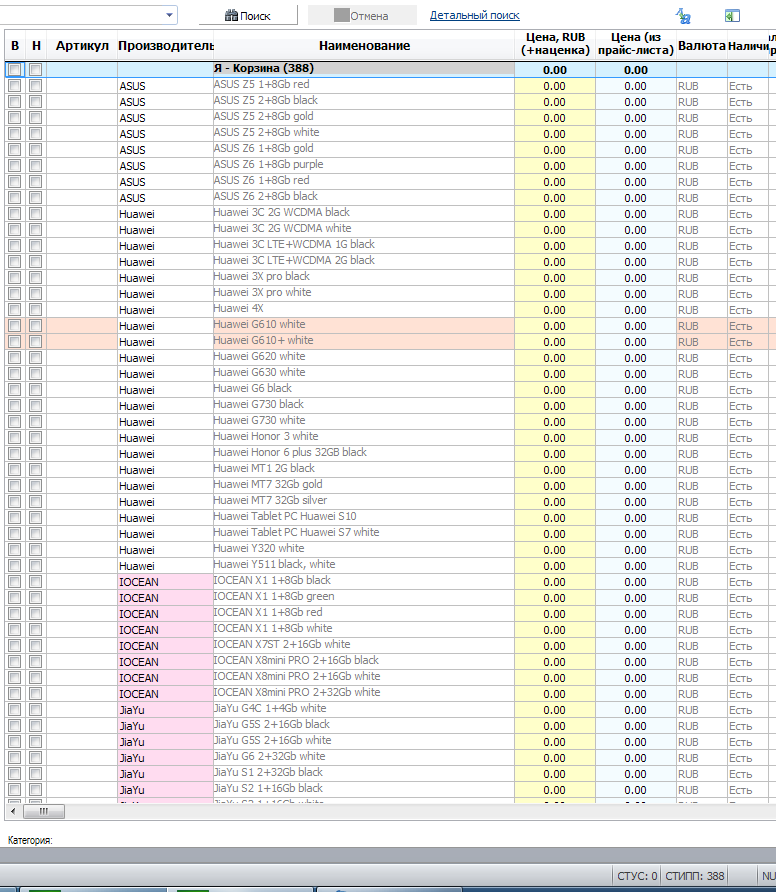Click the Н column header
Screen dimensions: 776x892
(36, 46)
